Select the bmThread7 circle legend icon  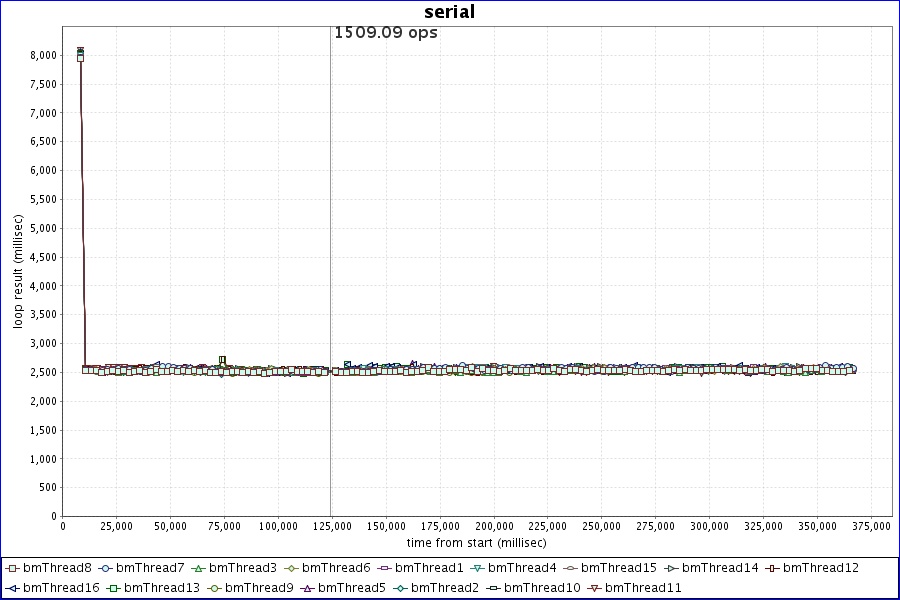click(x=105, y=568)
